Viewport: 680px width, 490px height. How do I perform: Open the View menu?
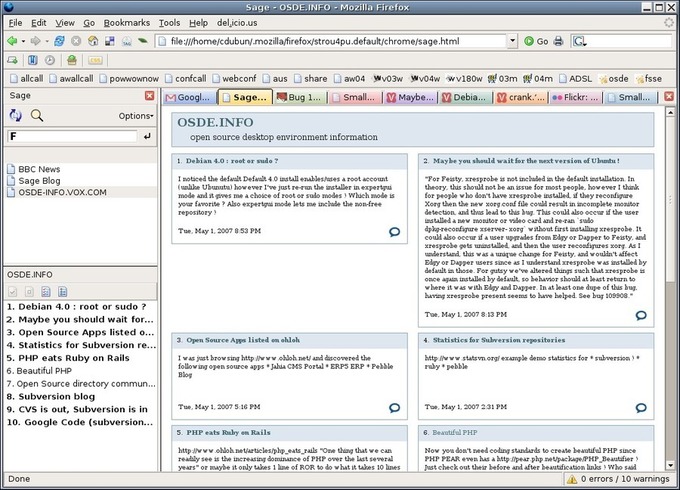65,23
